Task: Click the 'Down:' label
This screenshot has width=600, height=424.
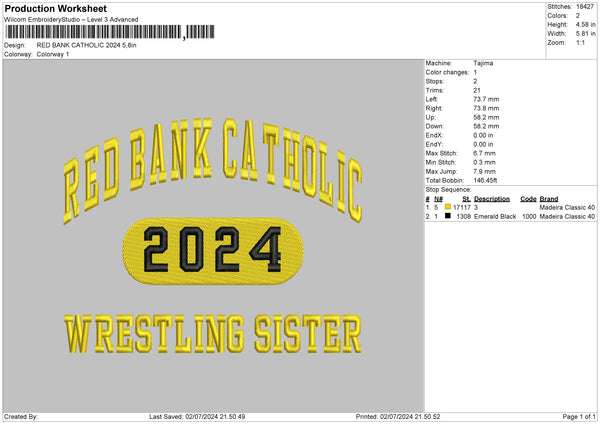Action: coord(435,126)
